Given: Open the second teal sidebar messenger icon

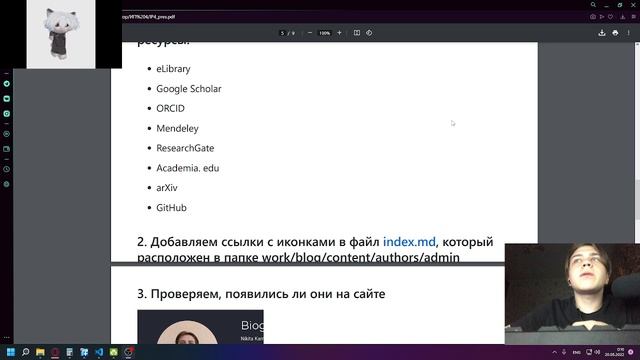Looking at the screenshot, I should (x=7, y=99).
